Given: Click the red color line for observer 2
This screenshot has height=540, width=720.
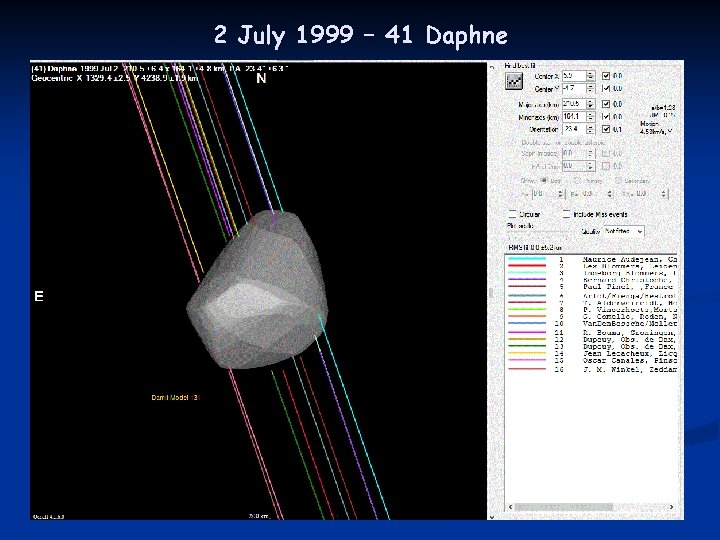Looking at the screenshot, I should tap(527, 266).
